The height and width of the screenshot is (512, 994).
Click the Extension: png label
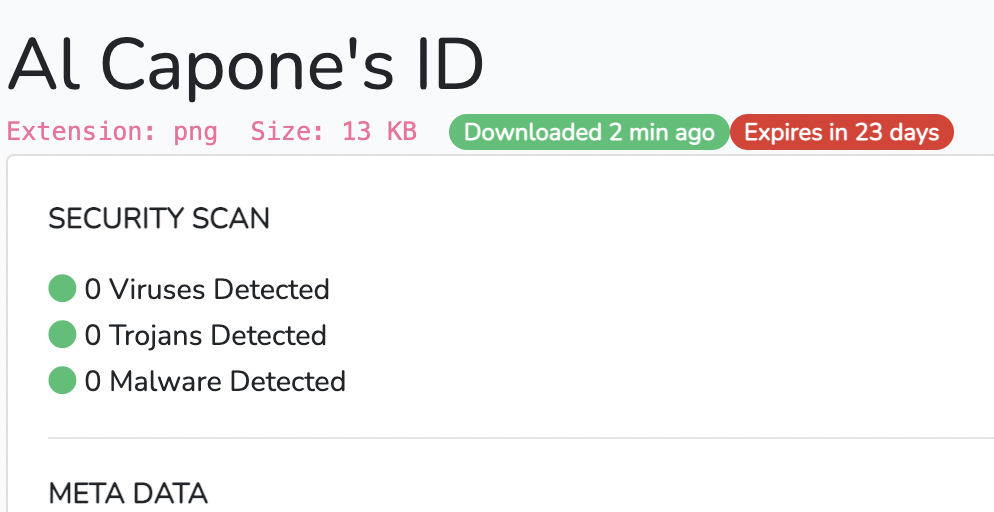(112, 132)
